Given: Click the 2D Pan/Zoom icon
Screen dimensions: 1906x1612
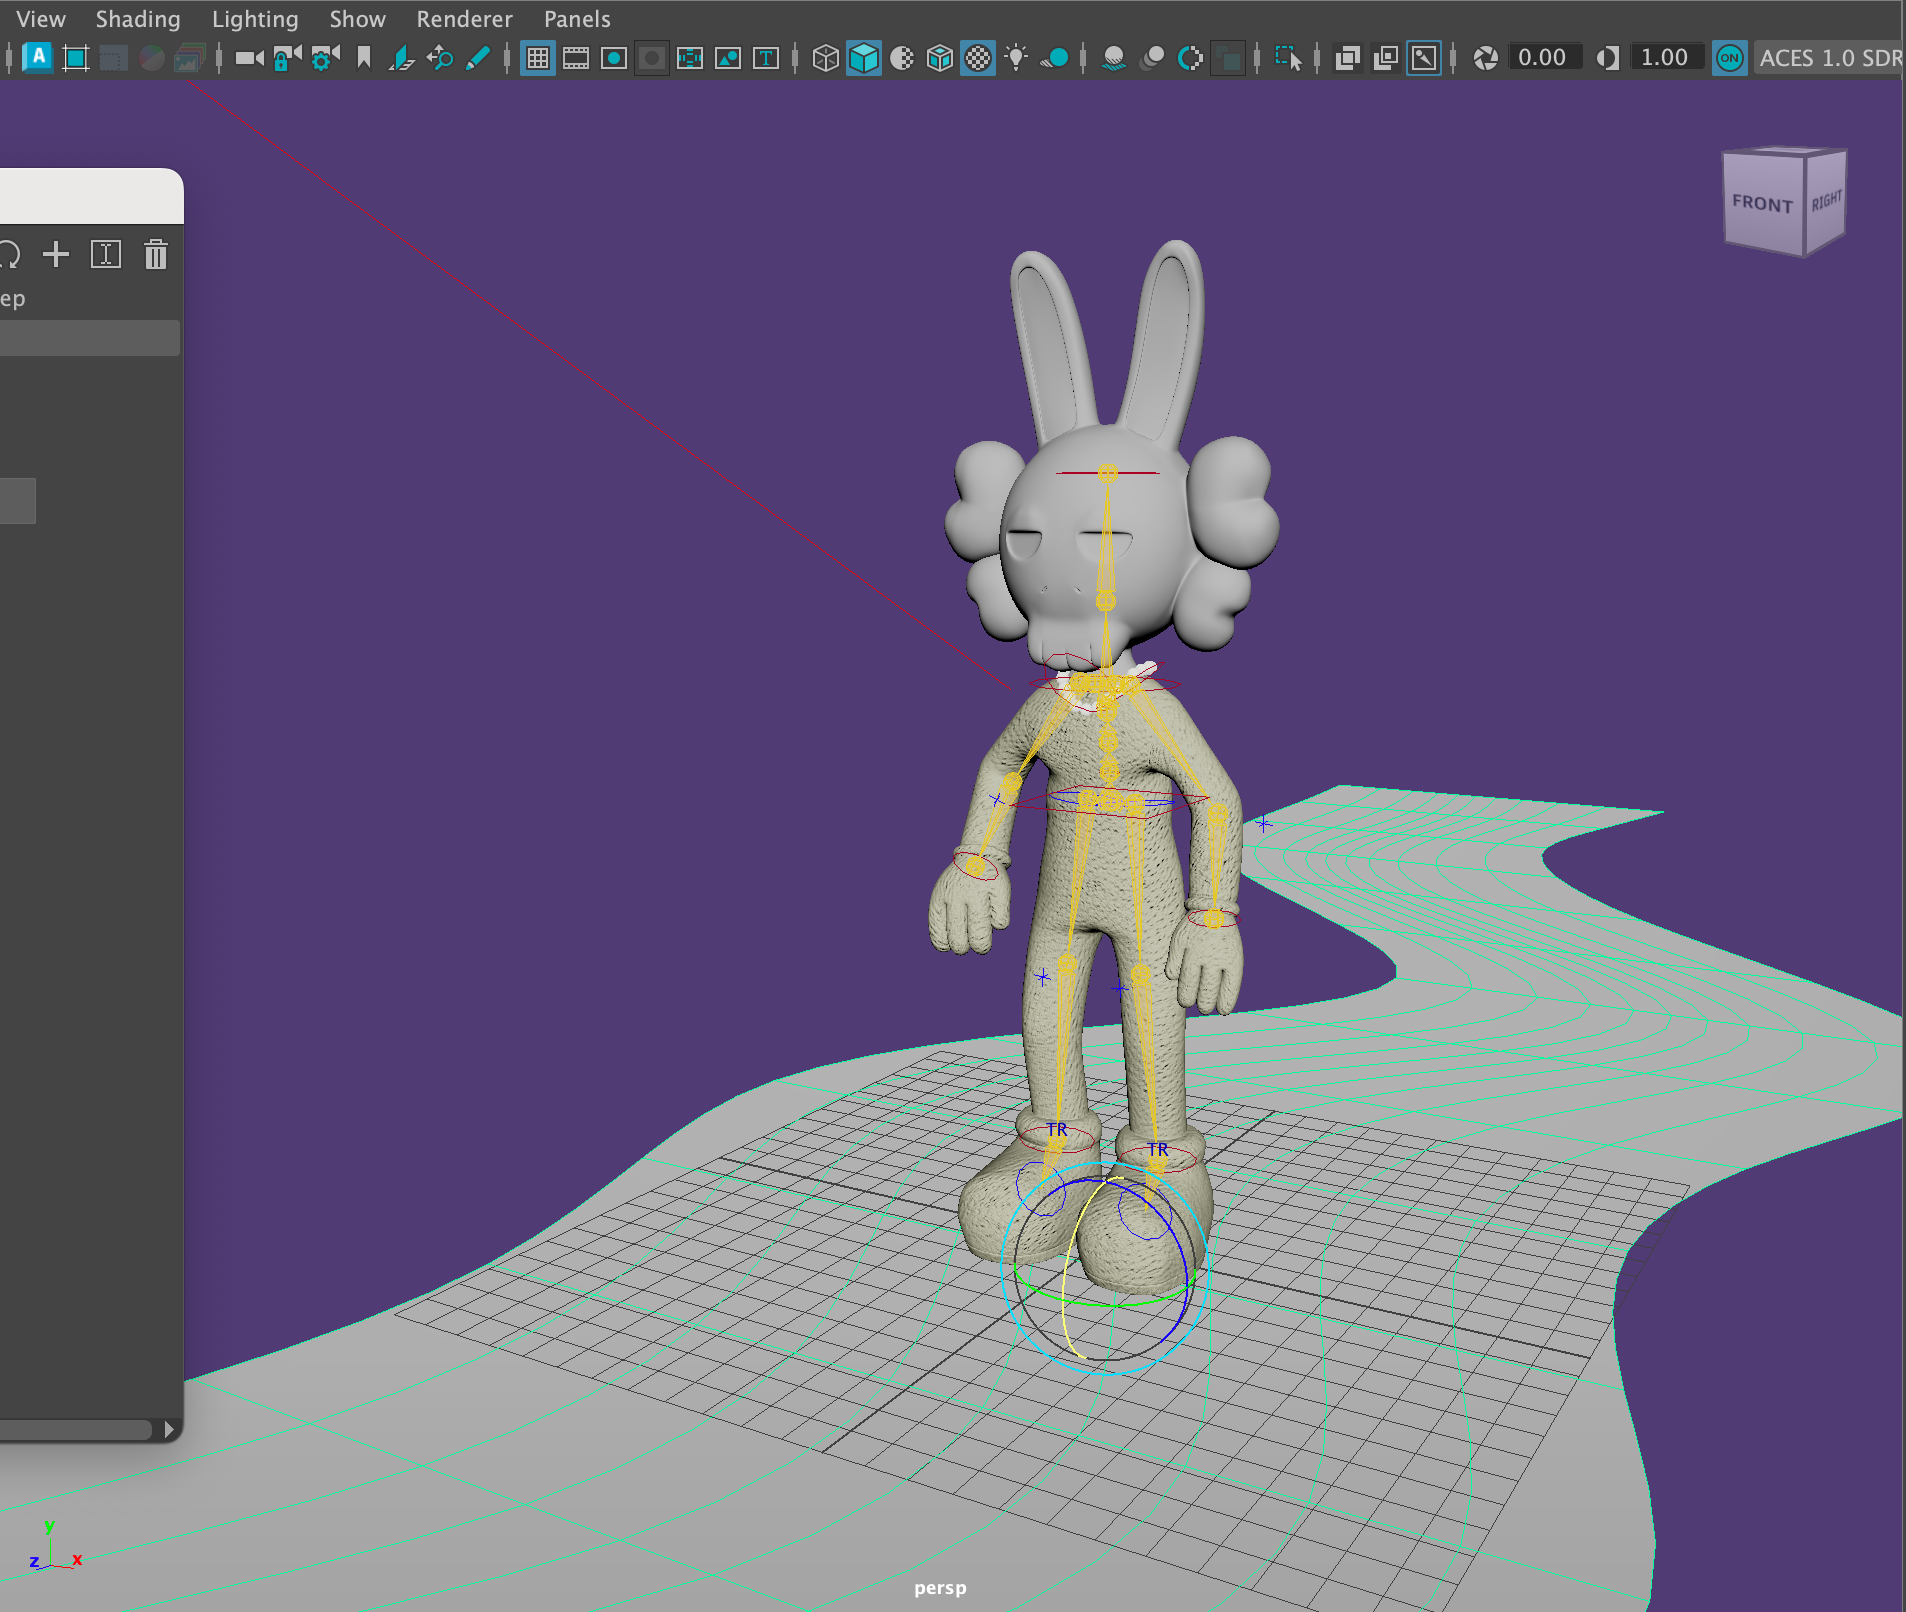Looking at the screenshot, I should coord(440,58).
